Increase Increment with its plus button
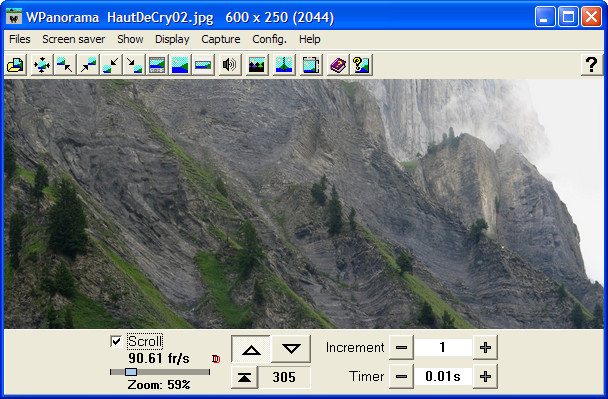This screenshot has height=399, width=608. pos(485,347)
